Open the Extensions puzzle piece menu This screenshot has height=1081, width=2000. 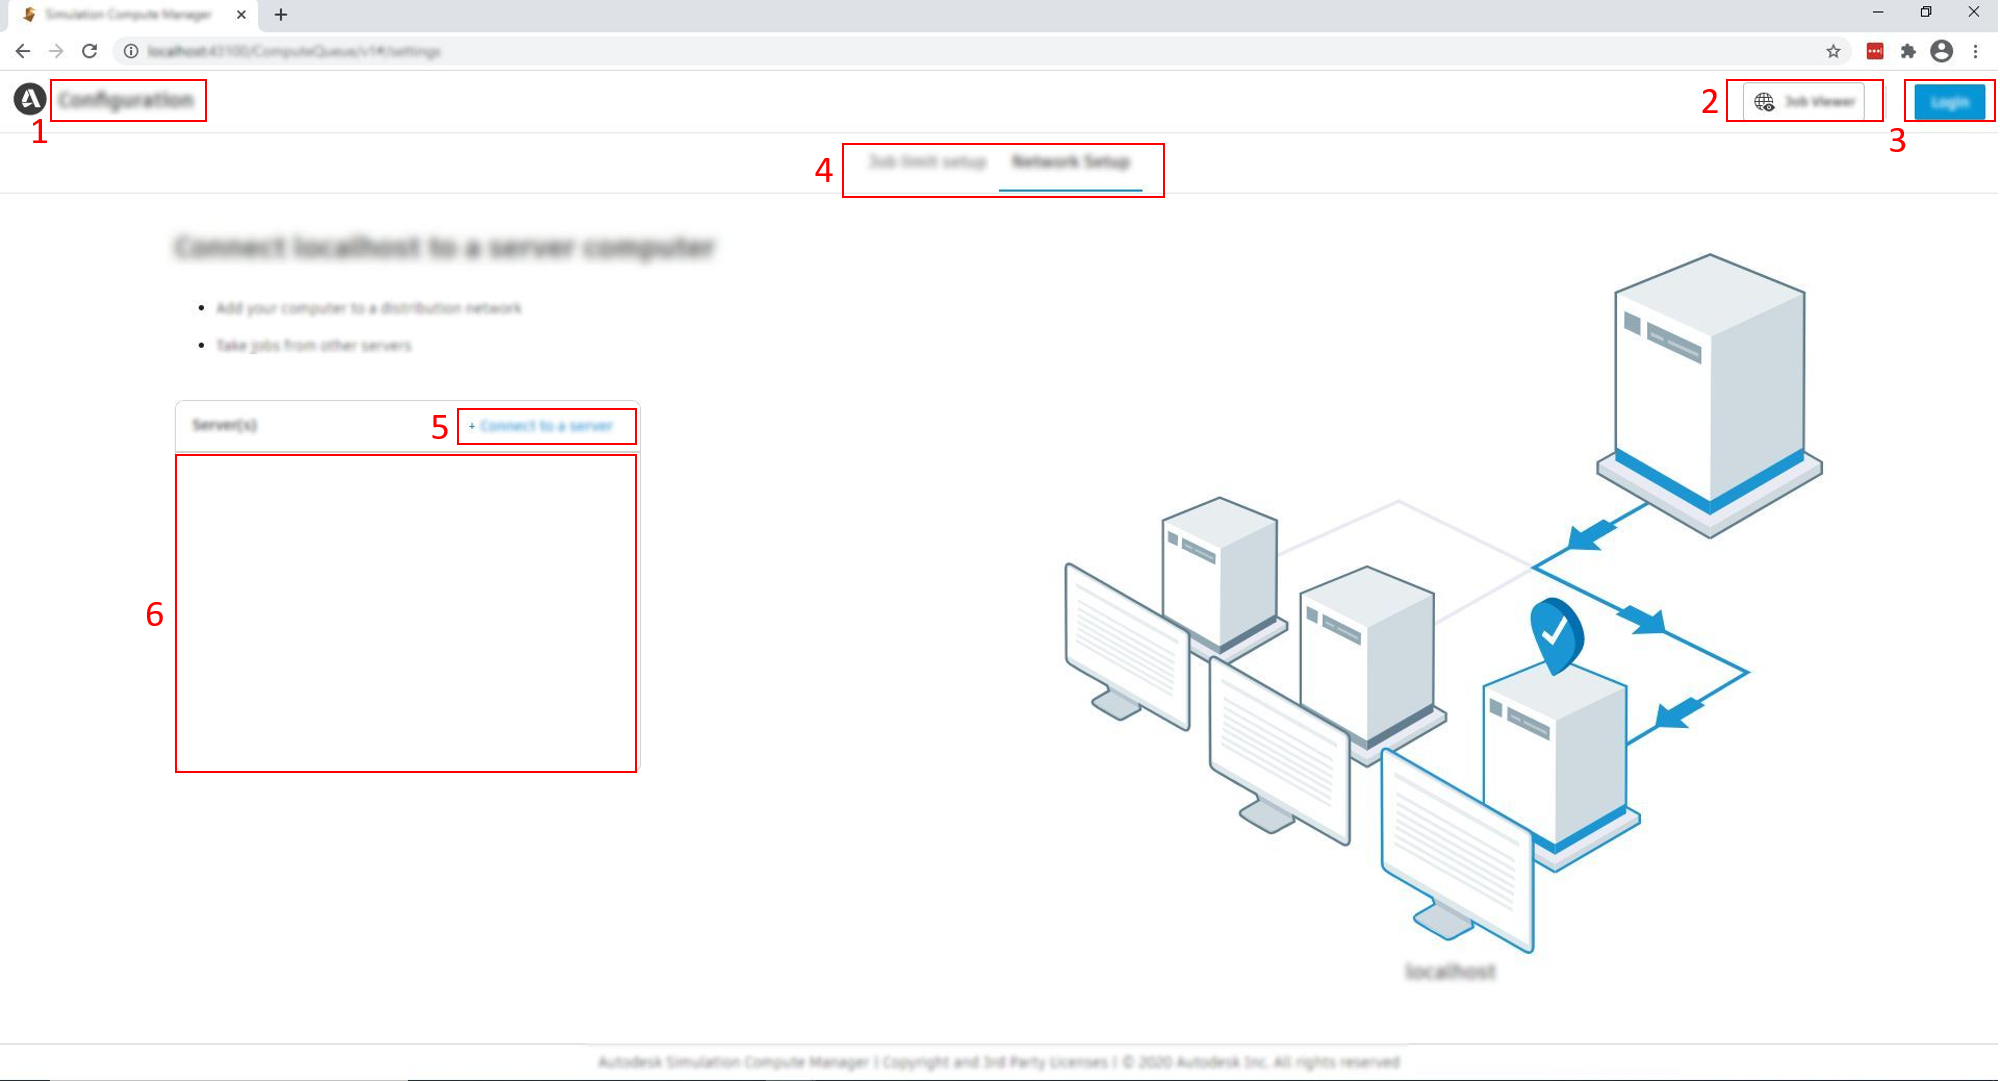coord(1908,51)
